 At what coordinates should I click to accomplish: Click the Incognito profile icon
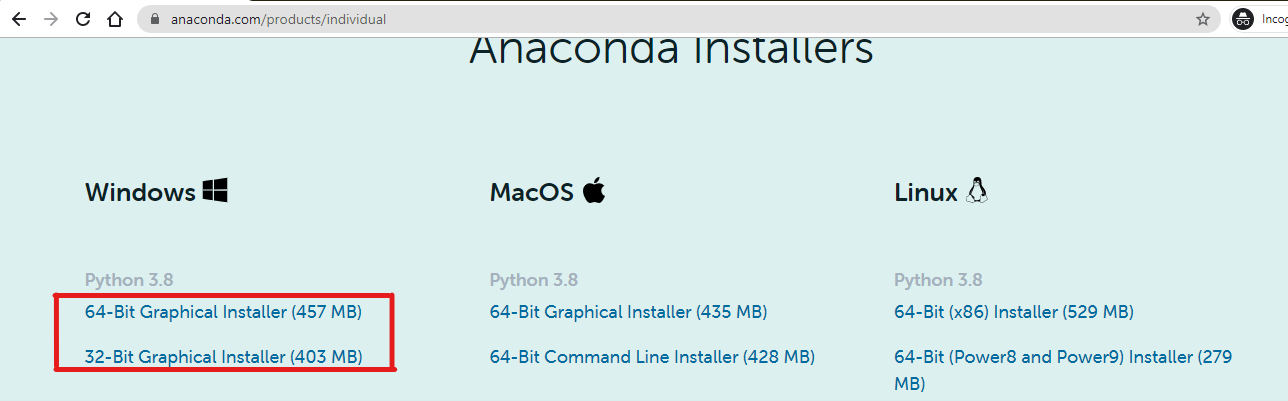pyautogui.click(x=1243, y=19)
